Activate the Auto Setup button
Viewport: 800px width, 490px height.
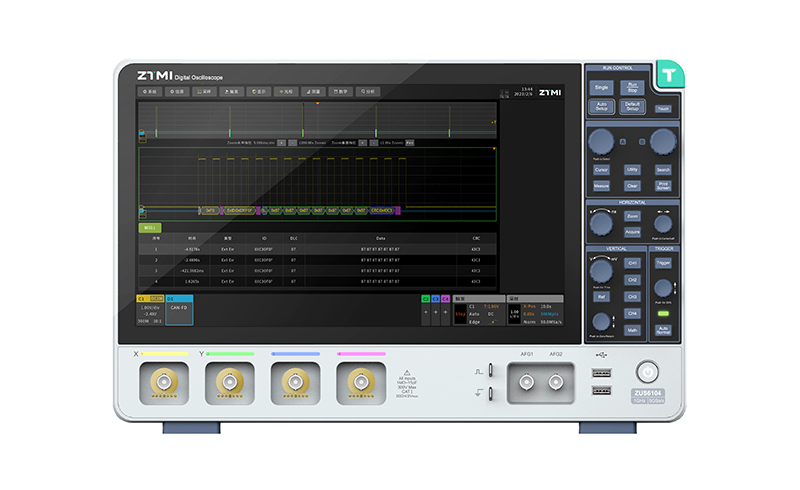(x=602, y=107)
